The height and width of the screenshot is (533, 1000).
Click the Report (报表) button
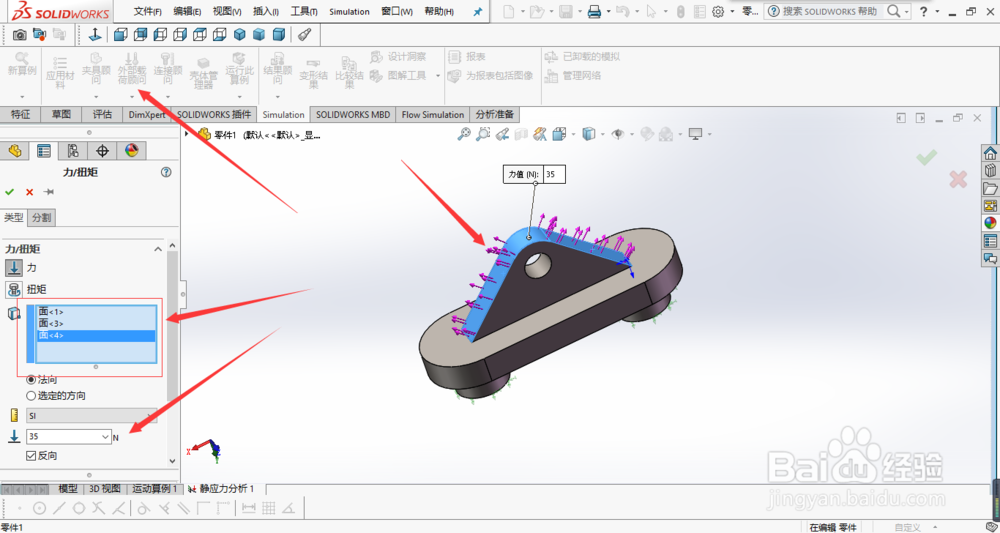coord(467,57)
